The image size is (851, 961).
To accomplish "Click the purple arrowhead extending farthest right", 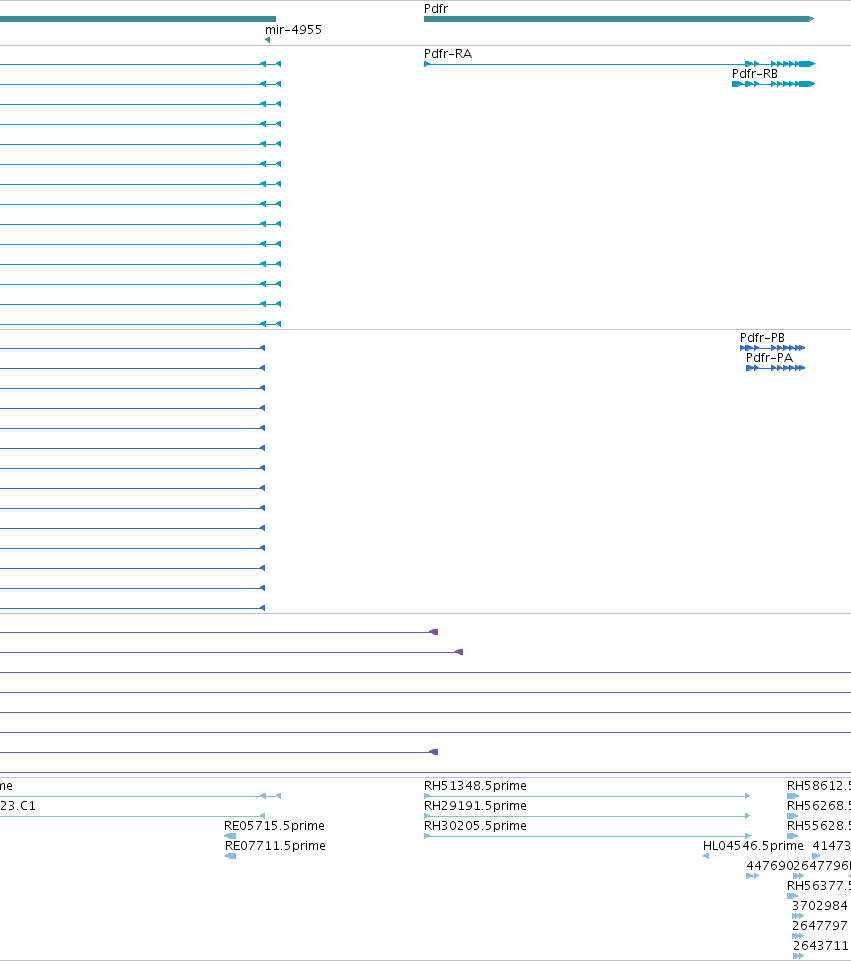I will (460, 652).
